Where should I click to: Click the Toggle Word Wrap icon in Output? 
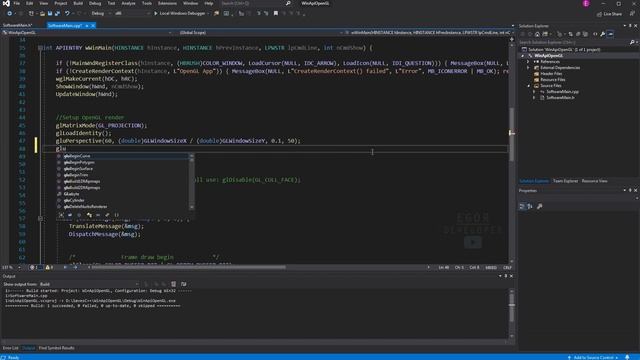(184, 284)
